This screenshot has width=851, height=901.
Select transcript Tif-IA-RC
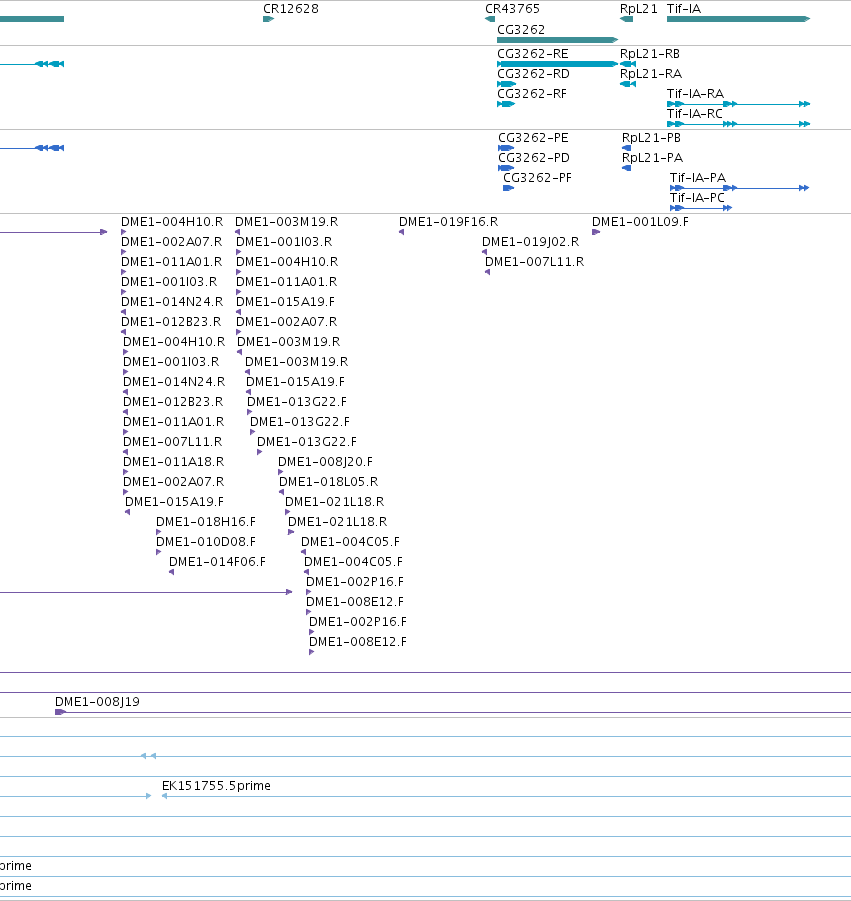coord(738,124)
